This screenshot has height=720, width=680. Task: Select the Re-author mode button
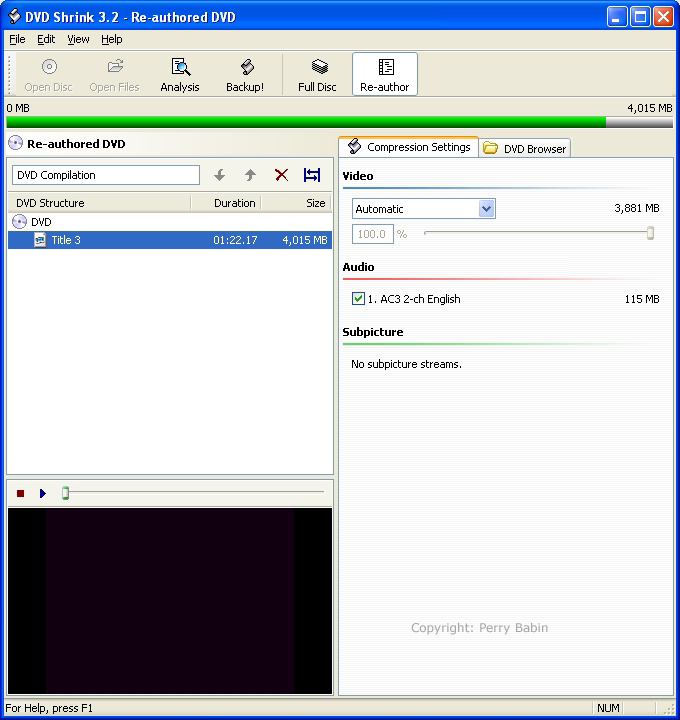pos(385,74)
